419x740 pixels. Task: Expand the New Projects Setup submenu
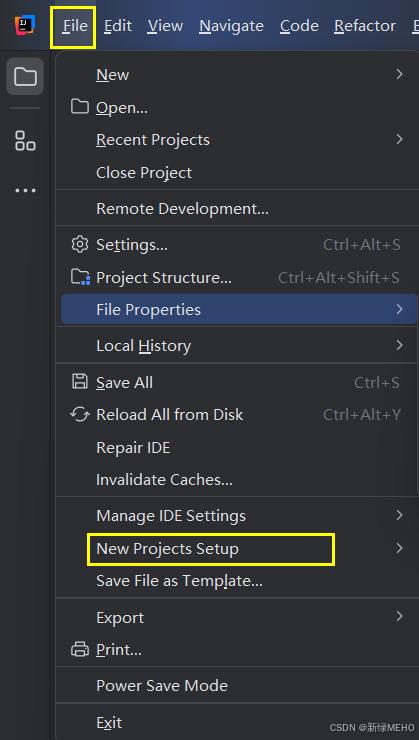236,548
